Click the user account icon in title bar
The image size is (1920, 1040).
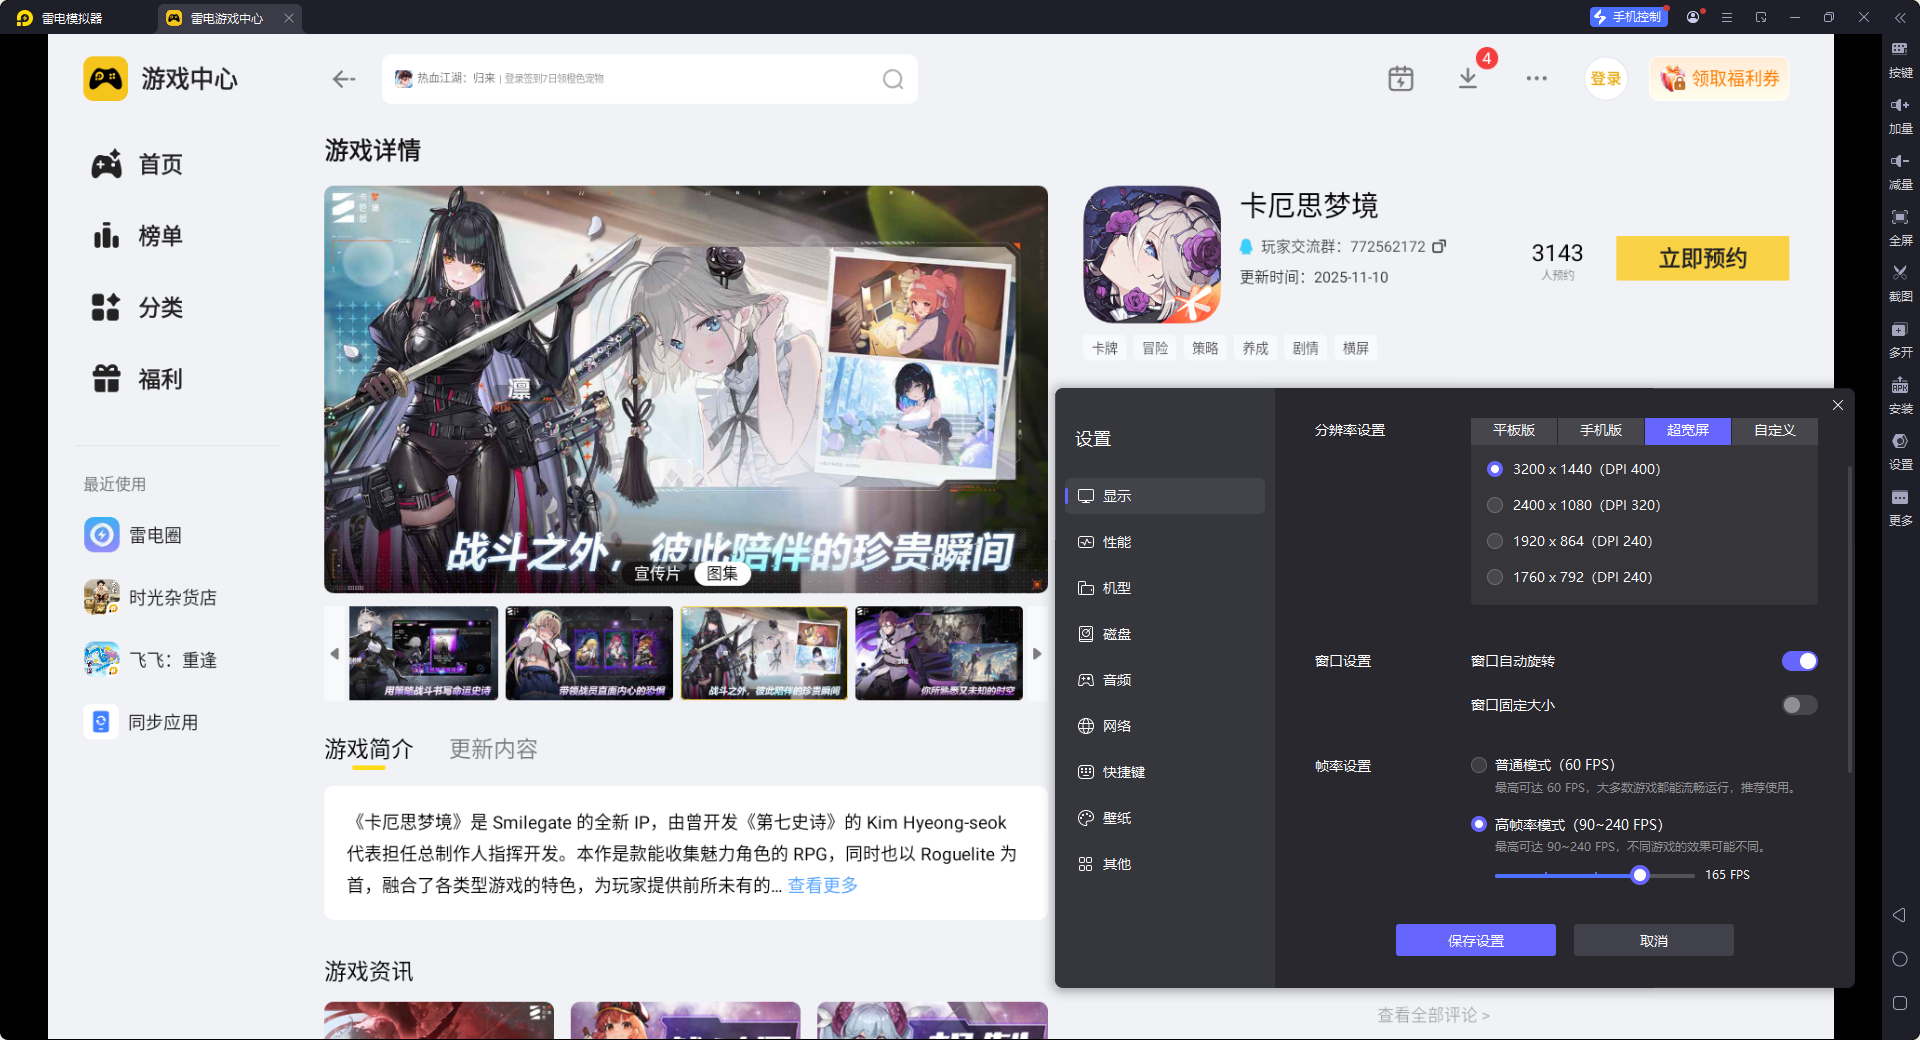pyautogui.click(x=1693, y=17)
